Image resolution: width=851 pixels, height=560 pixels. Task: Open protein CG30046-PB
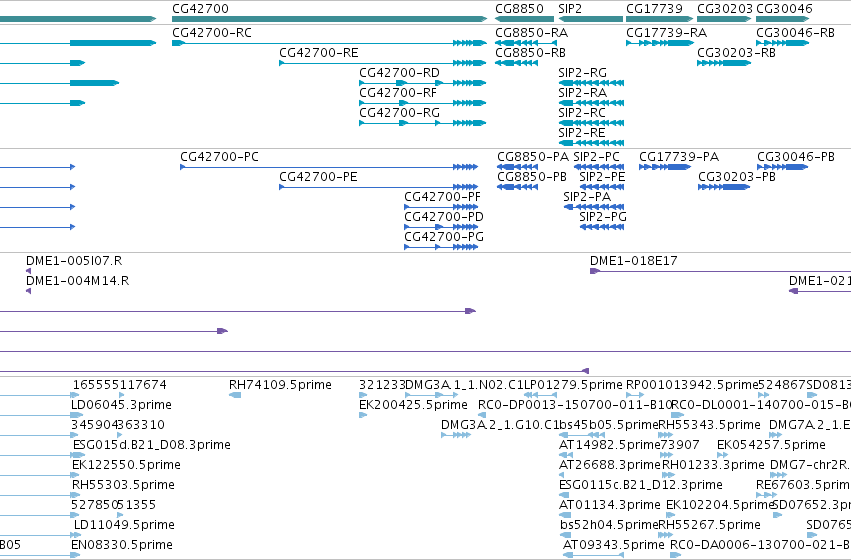coord(783,167)
